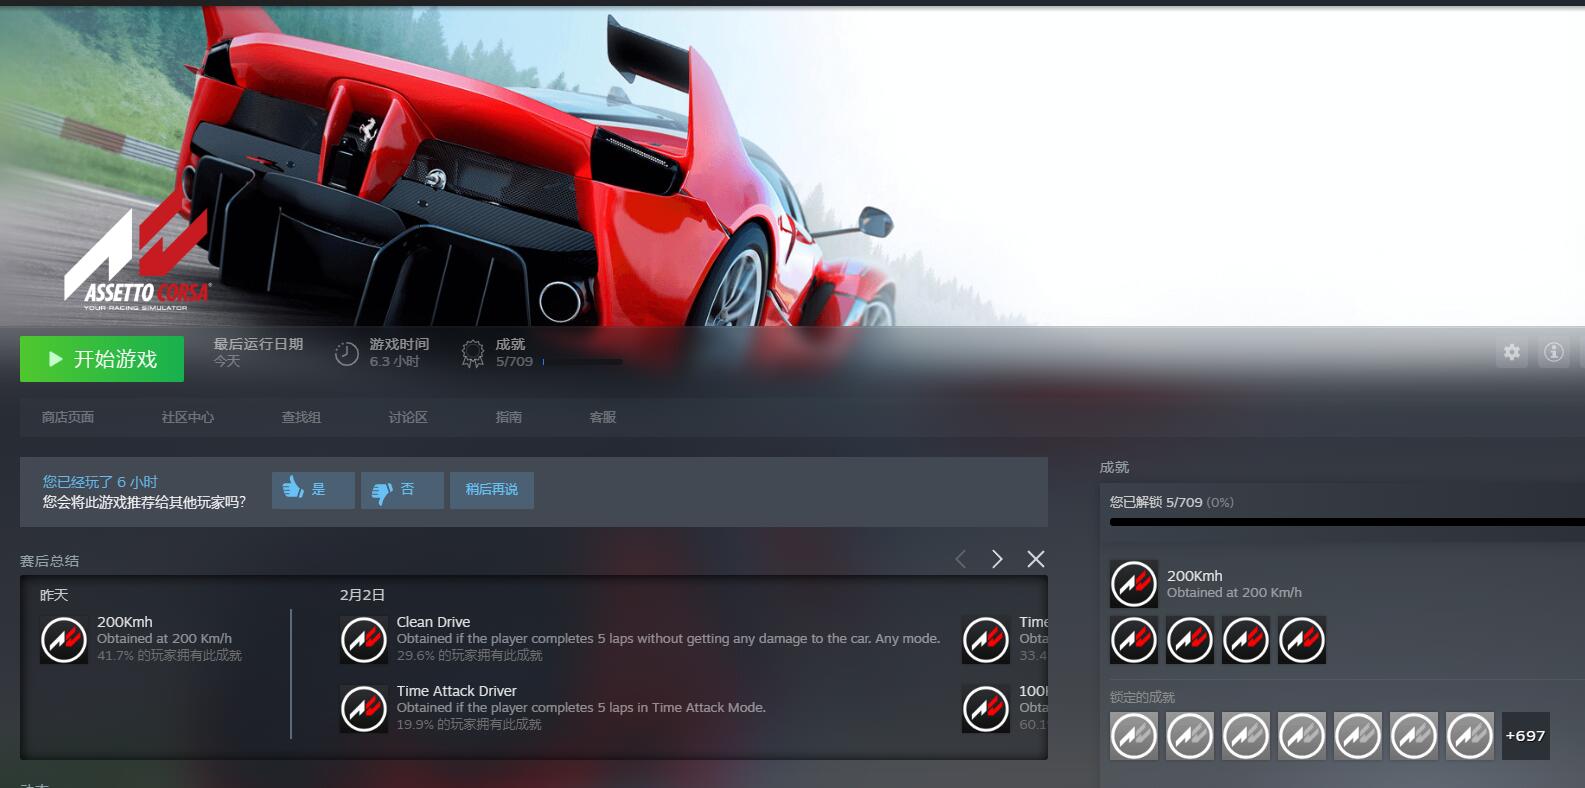Screen dimensions: 1585x788
Task: Click the 锁定的成就 label
Action: point(1142,697)
